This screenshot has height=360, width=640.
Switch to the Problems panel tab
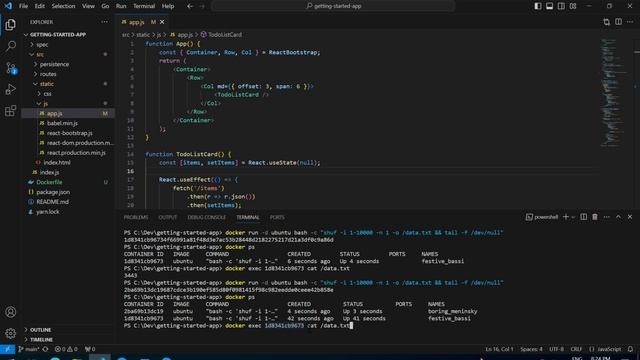tap(136, 218)
